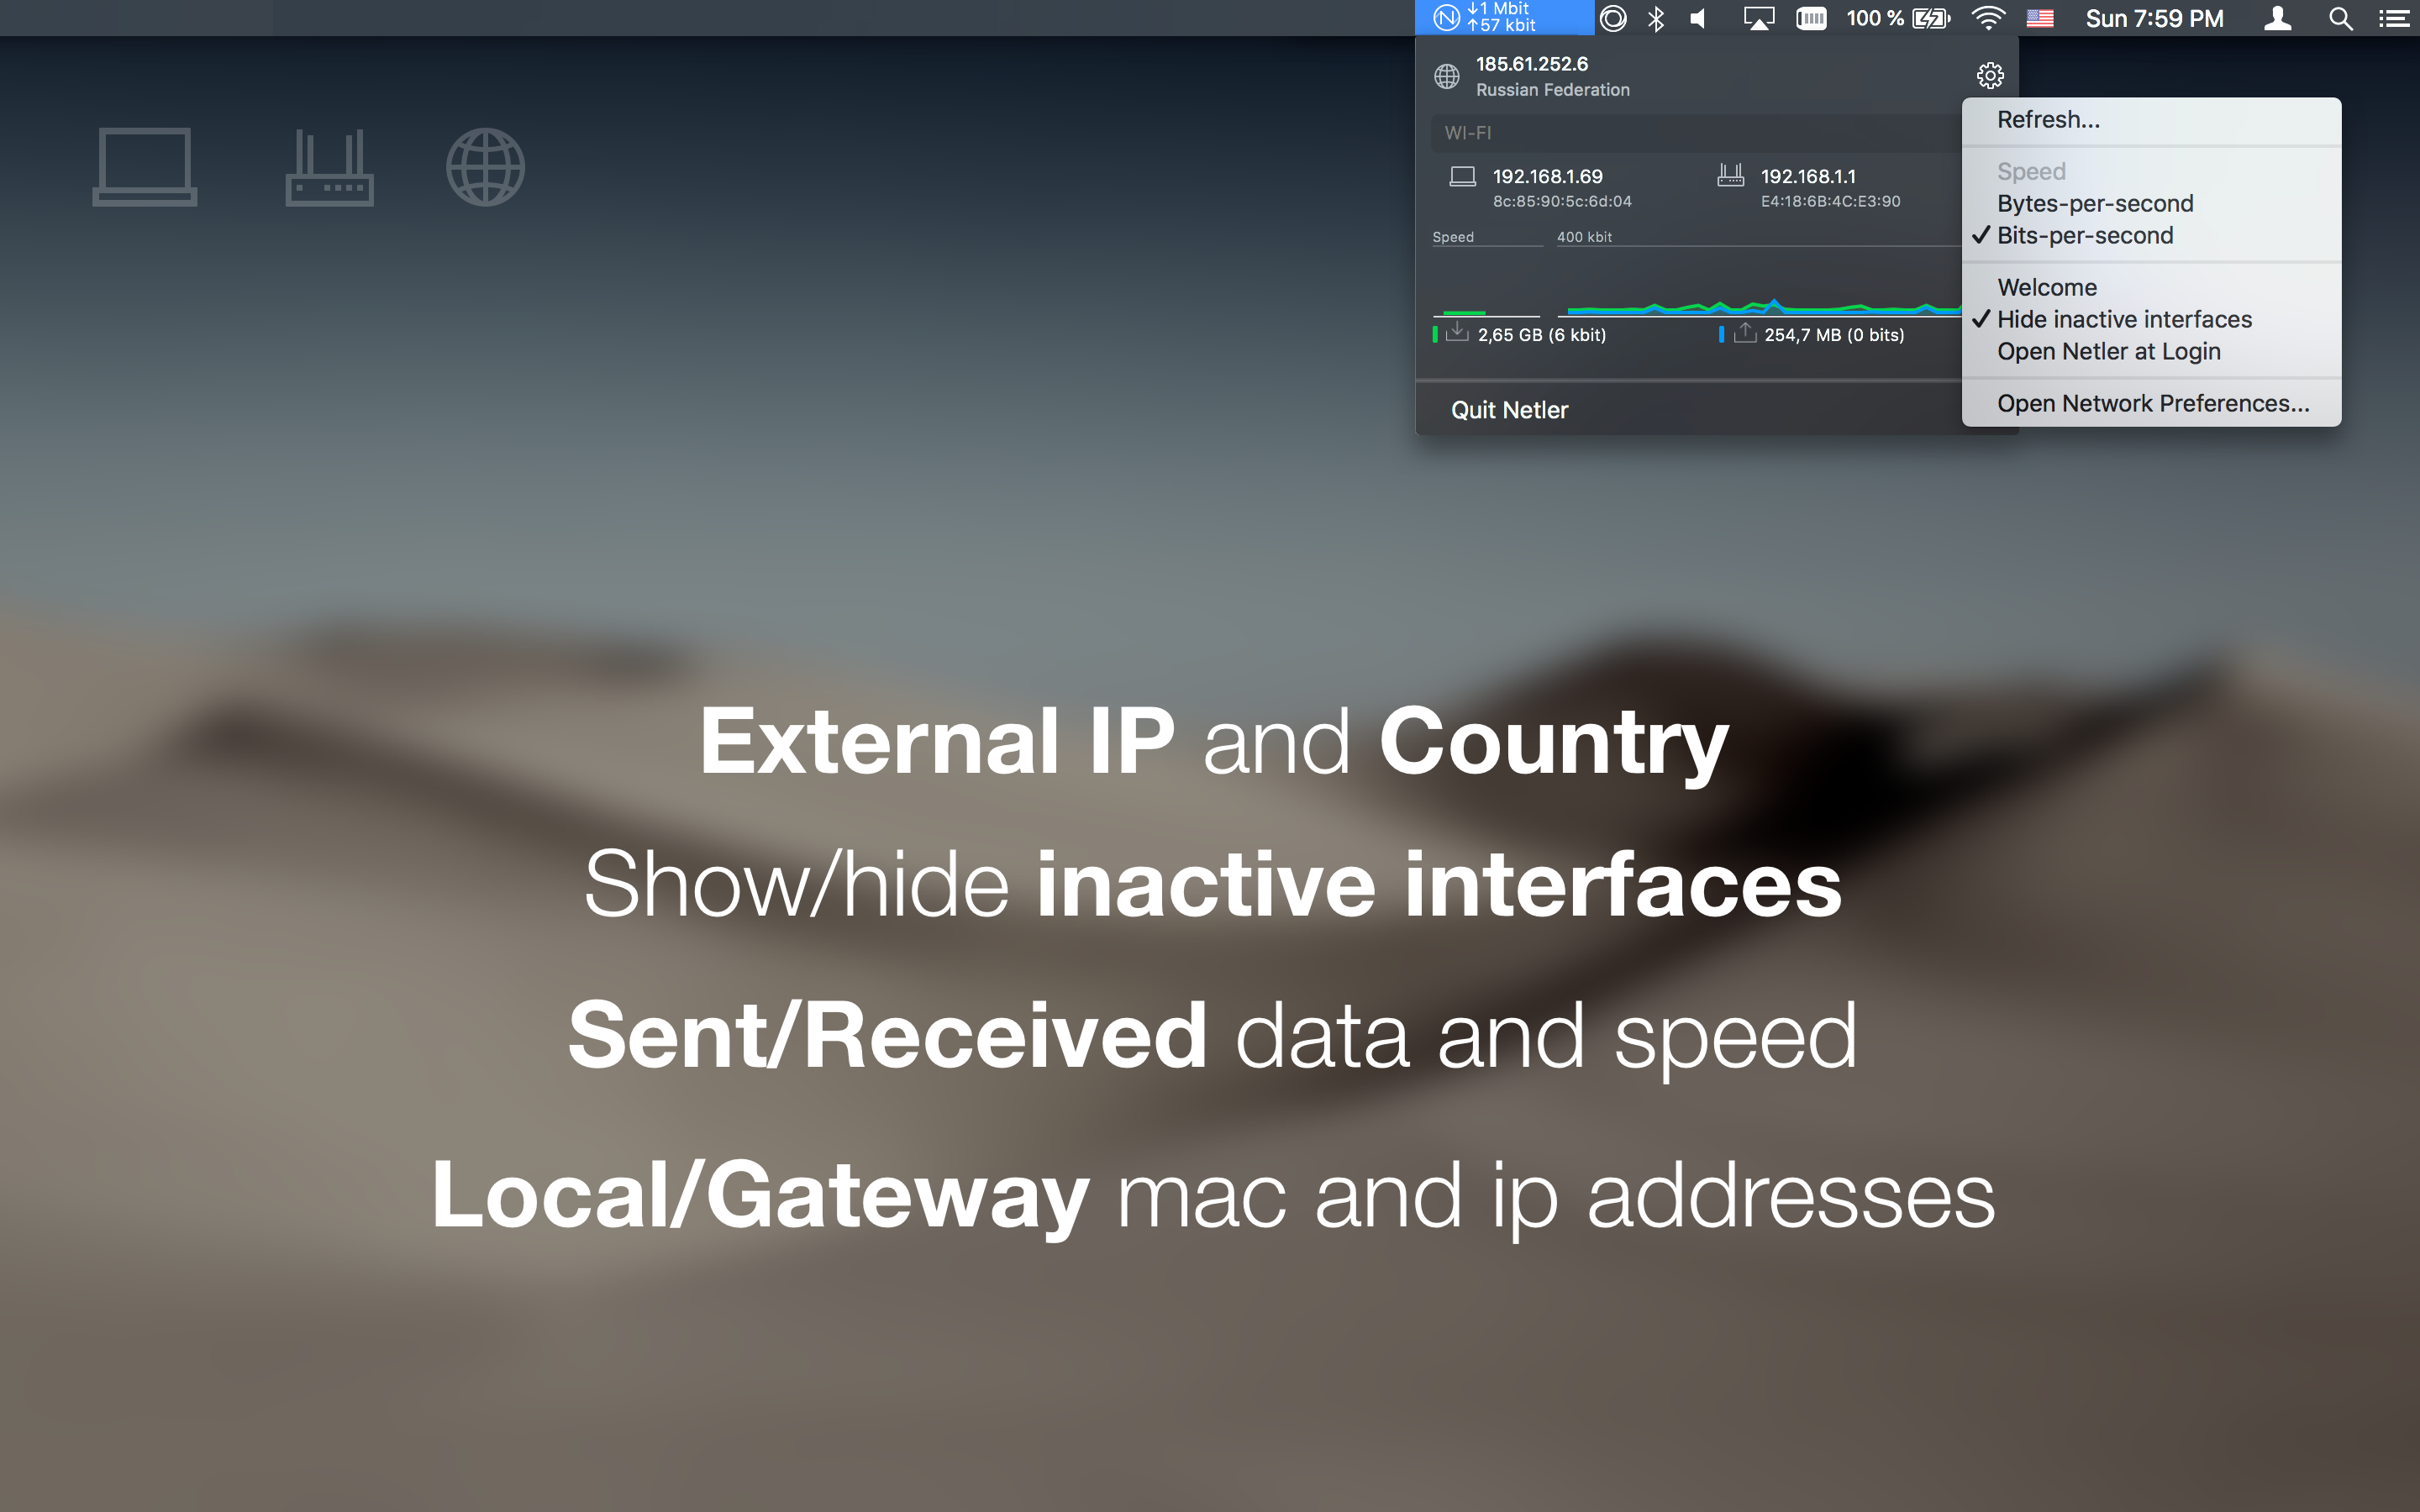The width and height of the screenshot is (2420, 1512).
Task: Toggle Open Netler at Login
Action: click(x=2151, y=352)
